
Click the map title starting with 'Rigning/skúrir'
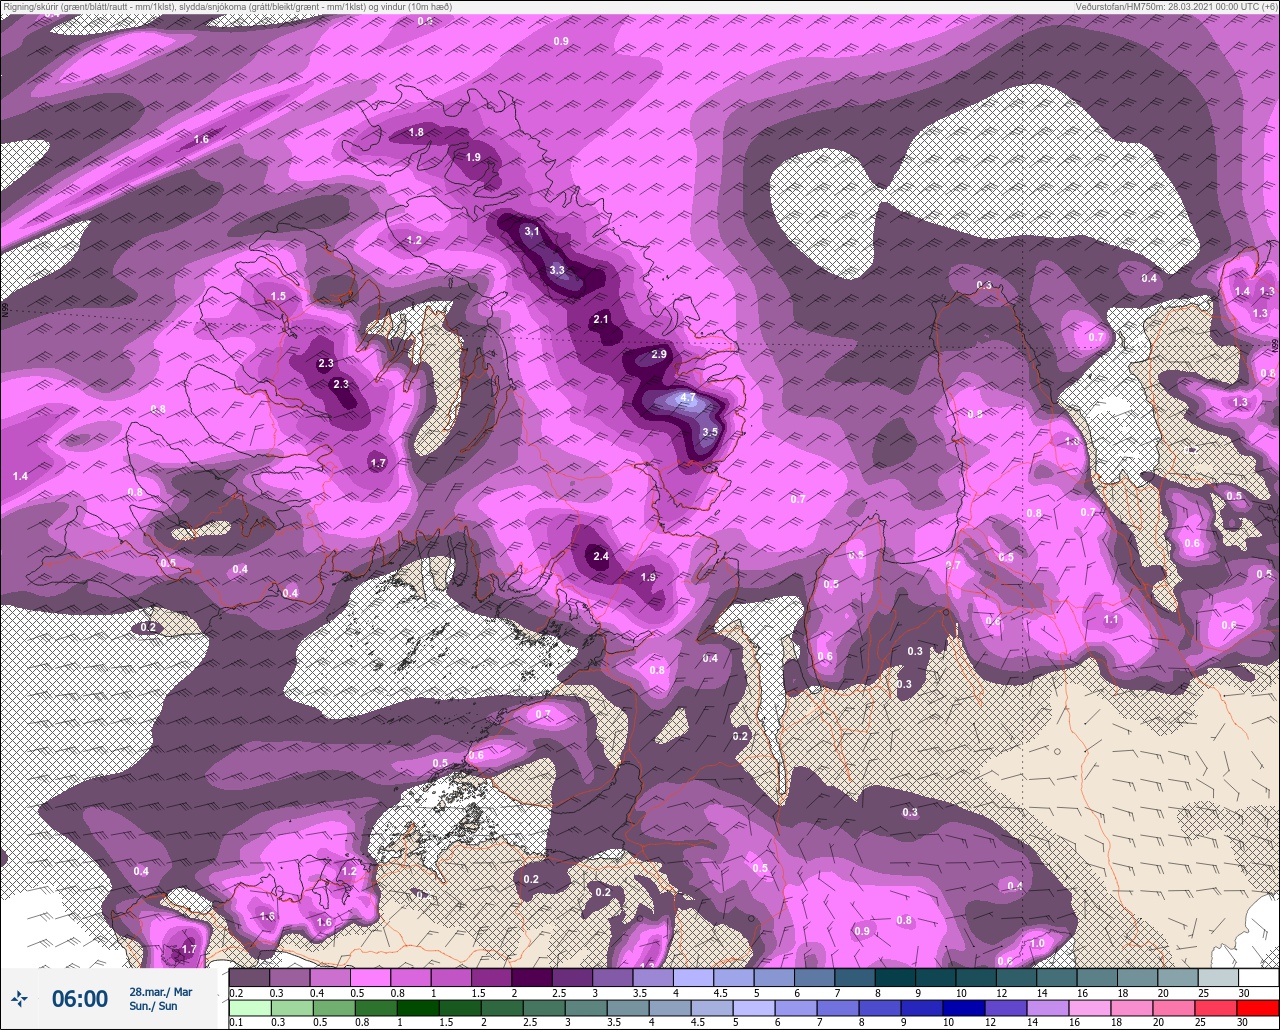(227, 6)
